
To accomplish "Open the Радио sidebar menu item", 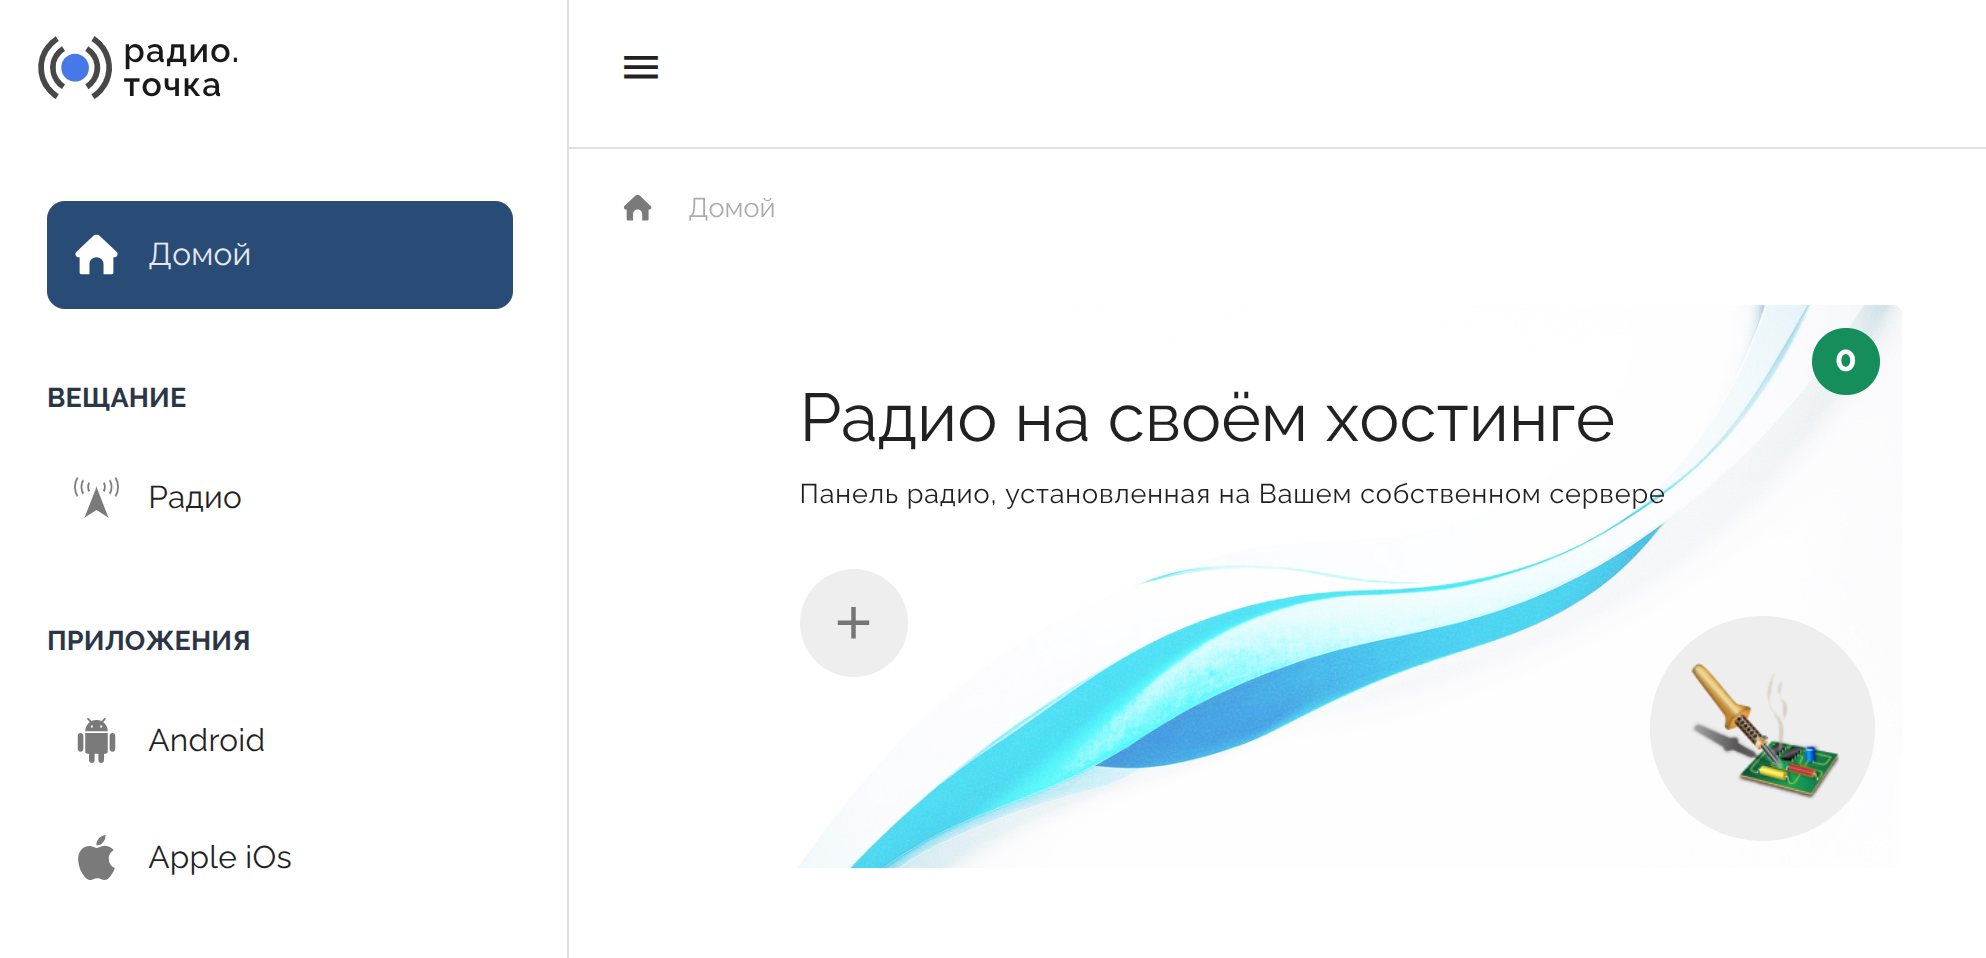I will [x=195, y=497].
